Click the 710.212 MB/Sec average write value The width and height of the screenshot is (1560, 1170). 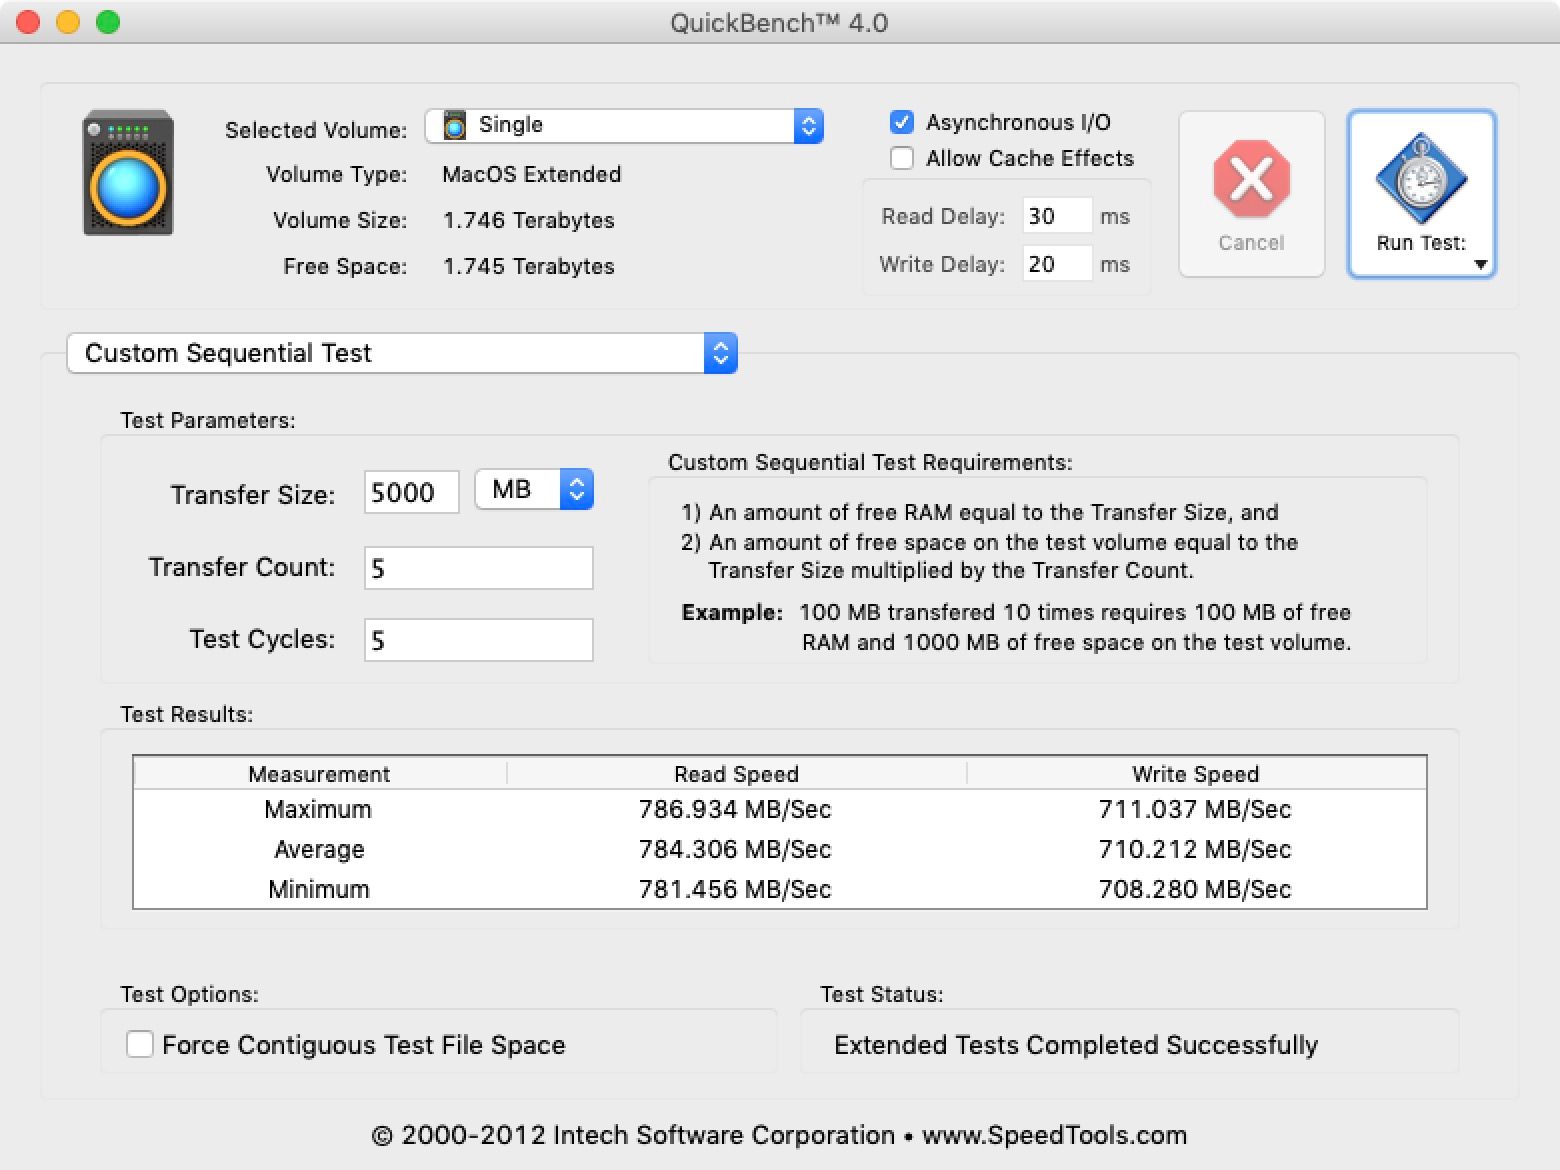[x=1195, y=849]
